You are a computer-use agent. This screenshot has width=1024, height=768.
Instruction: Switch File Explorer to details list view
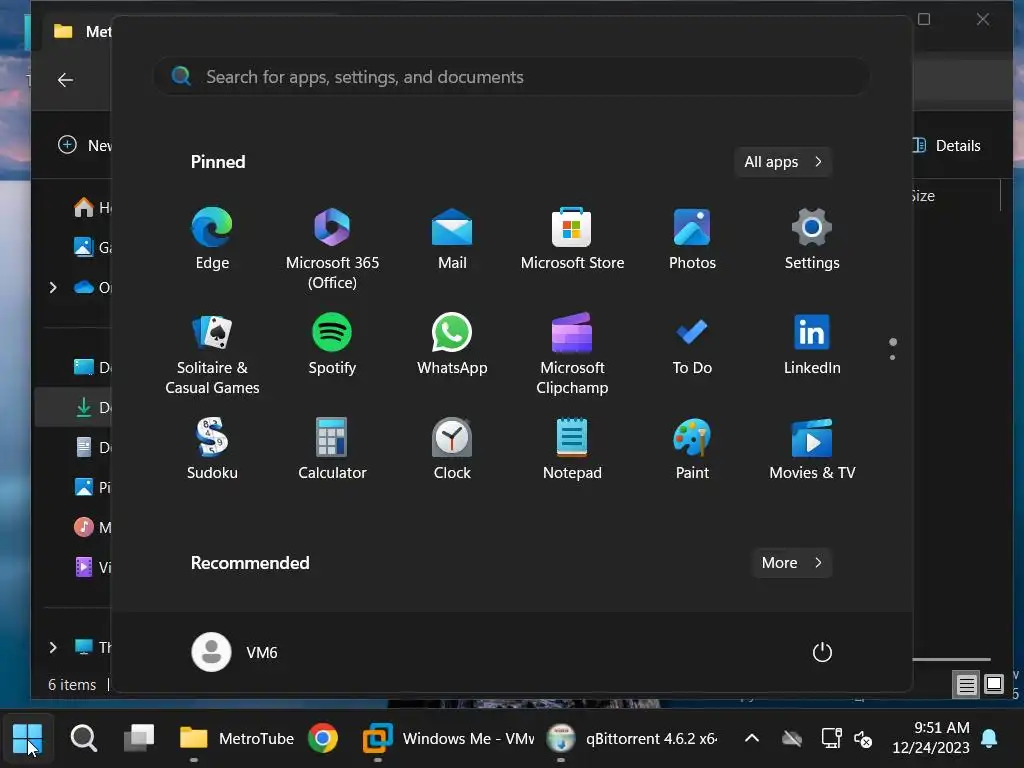tap(967, 684)
